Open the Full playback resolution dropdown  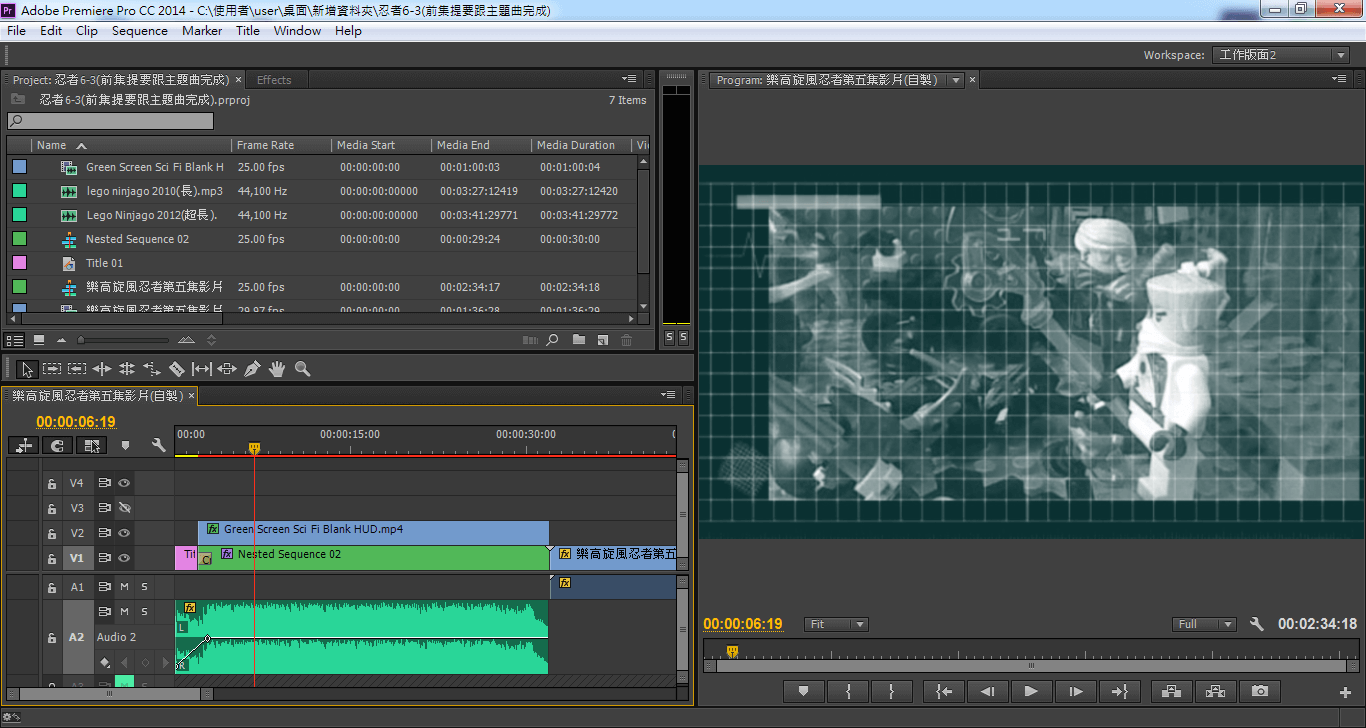coord(1205,624)
